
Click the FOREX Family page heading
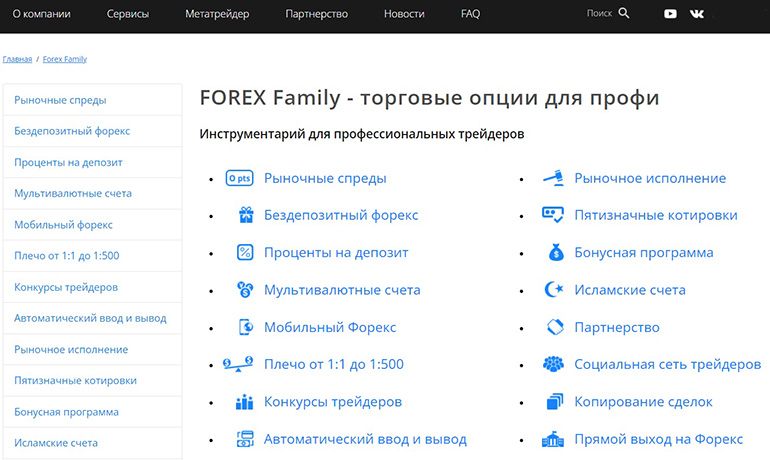click(429, 98)
